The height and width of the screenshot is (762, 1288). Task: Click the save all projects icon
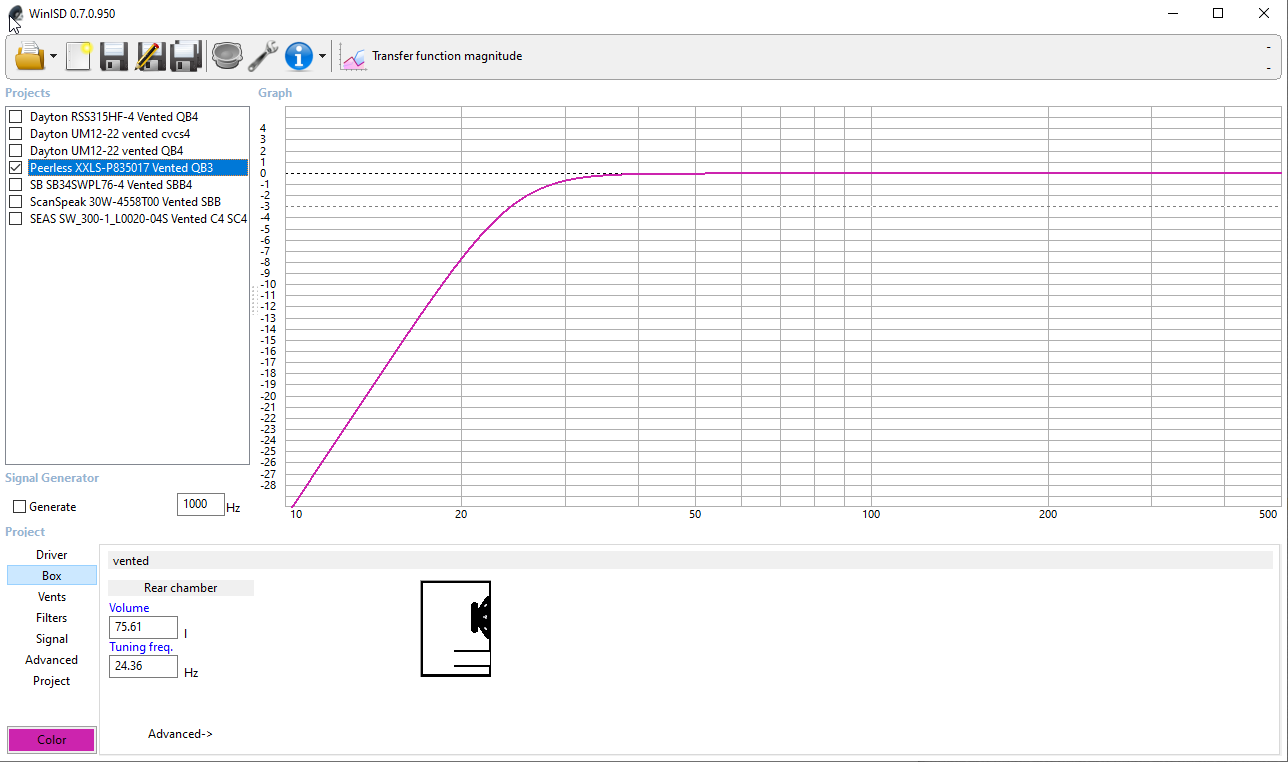pos(186,56)
